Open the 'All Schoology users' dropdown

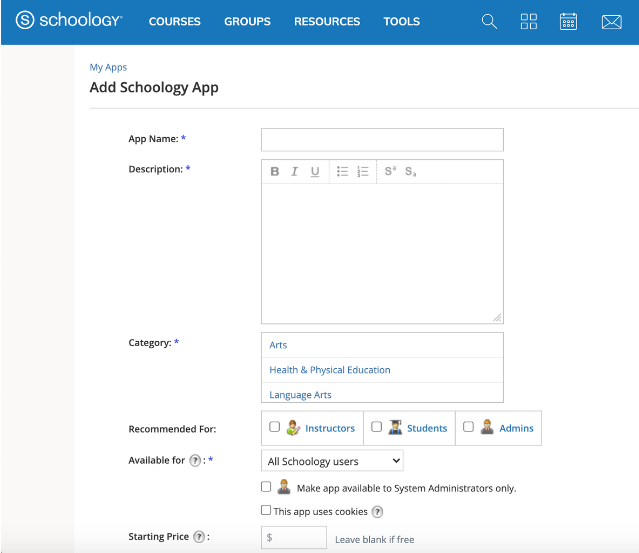tap(333, 461)
